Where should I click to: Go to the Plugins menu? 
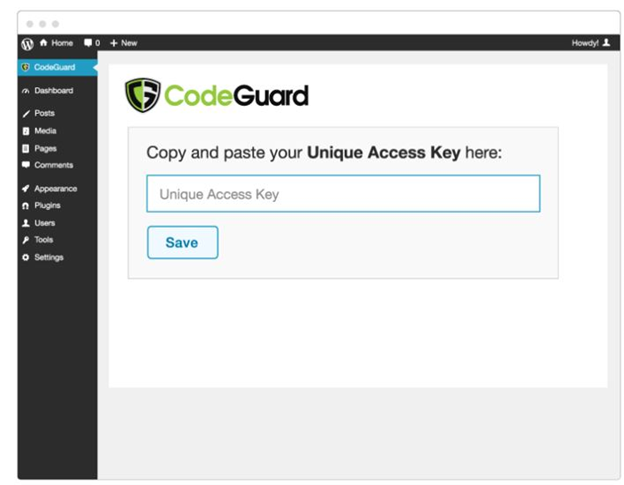click(x=47, y=206)
